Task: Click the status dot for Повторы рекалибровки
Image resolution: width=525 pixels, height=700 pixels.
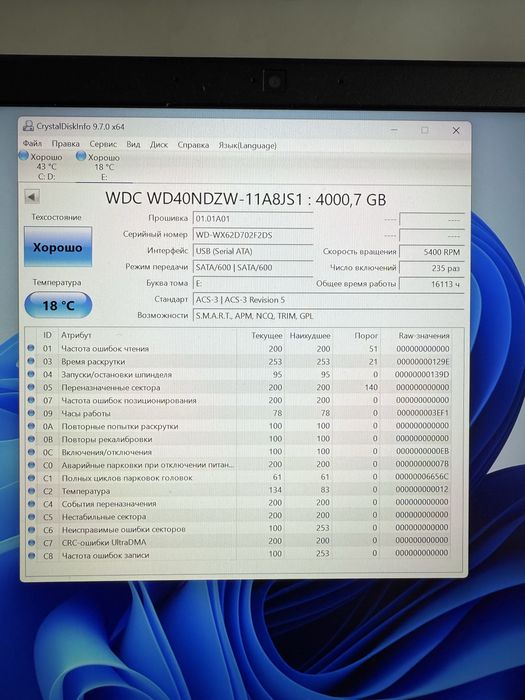Action: [x=31, y=439]
